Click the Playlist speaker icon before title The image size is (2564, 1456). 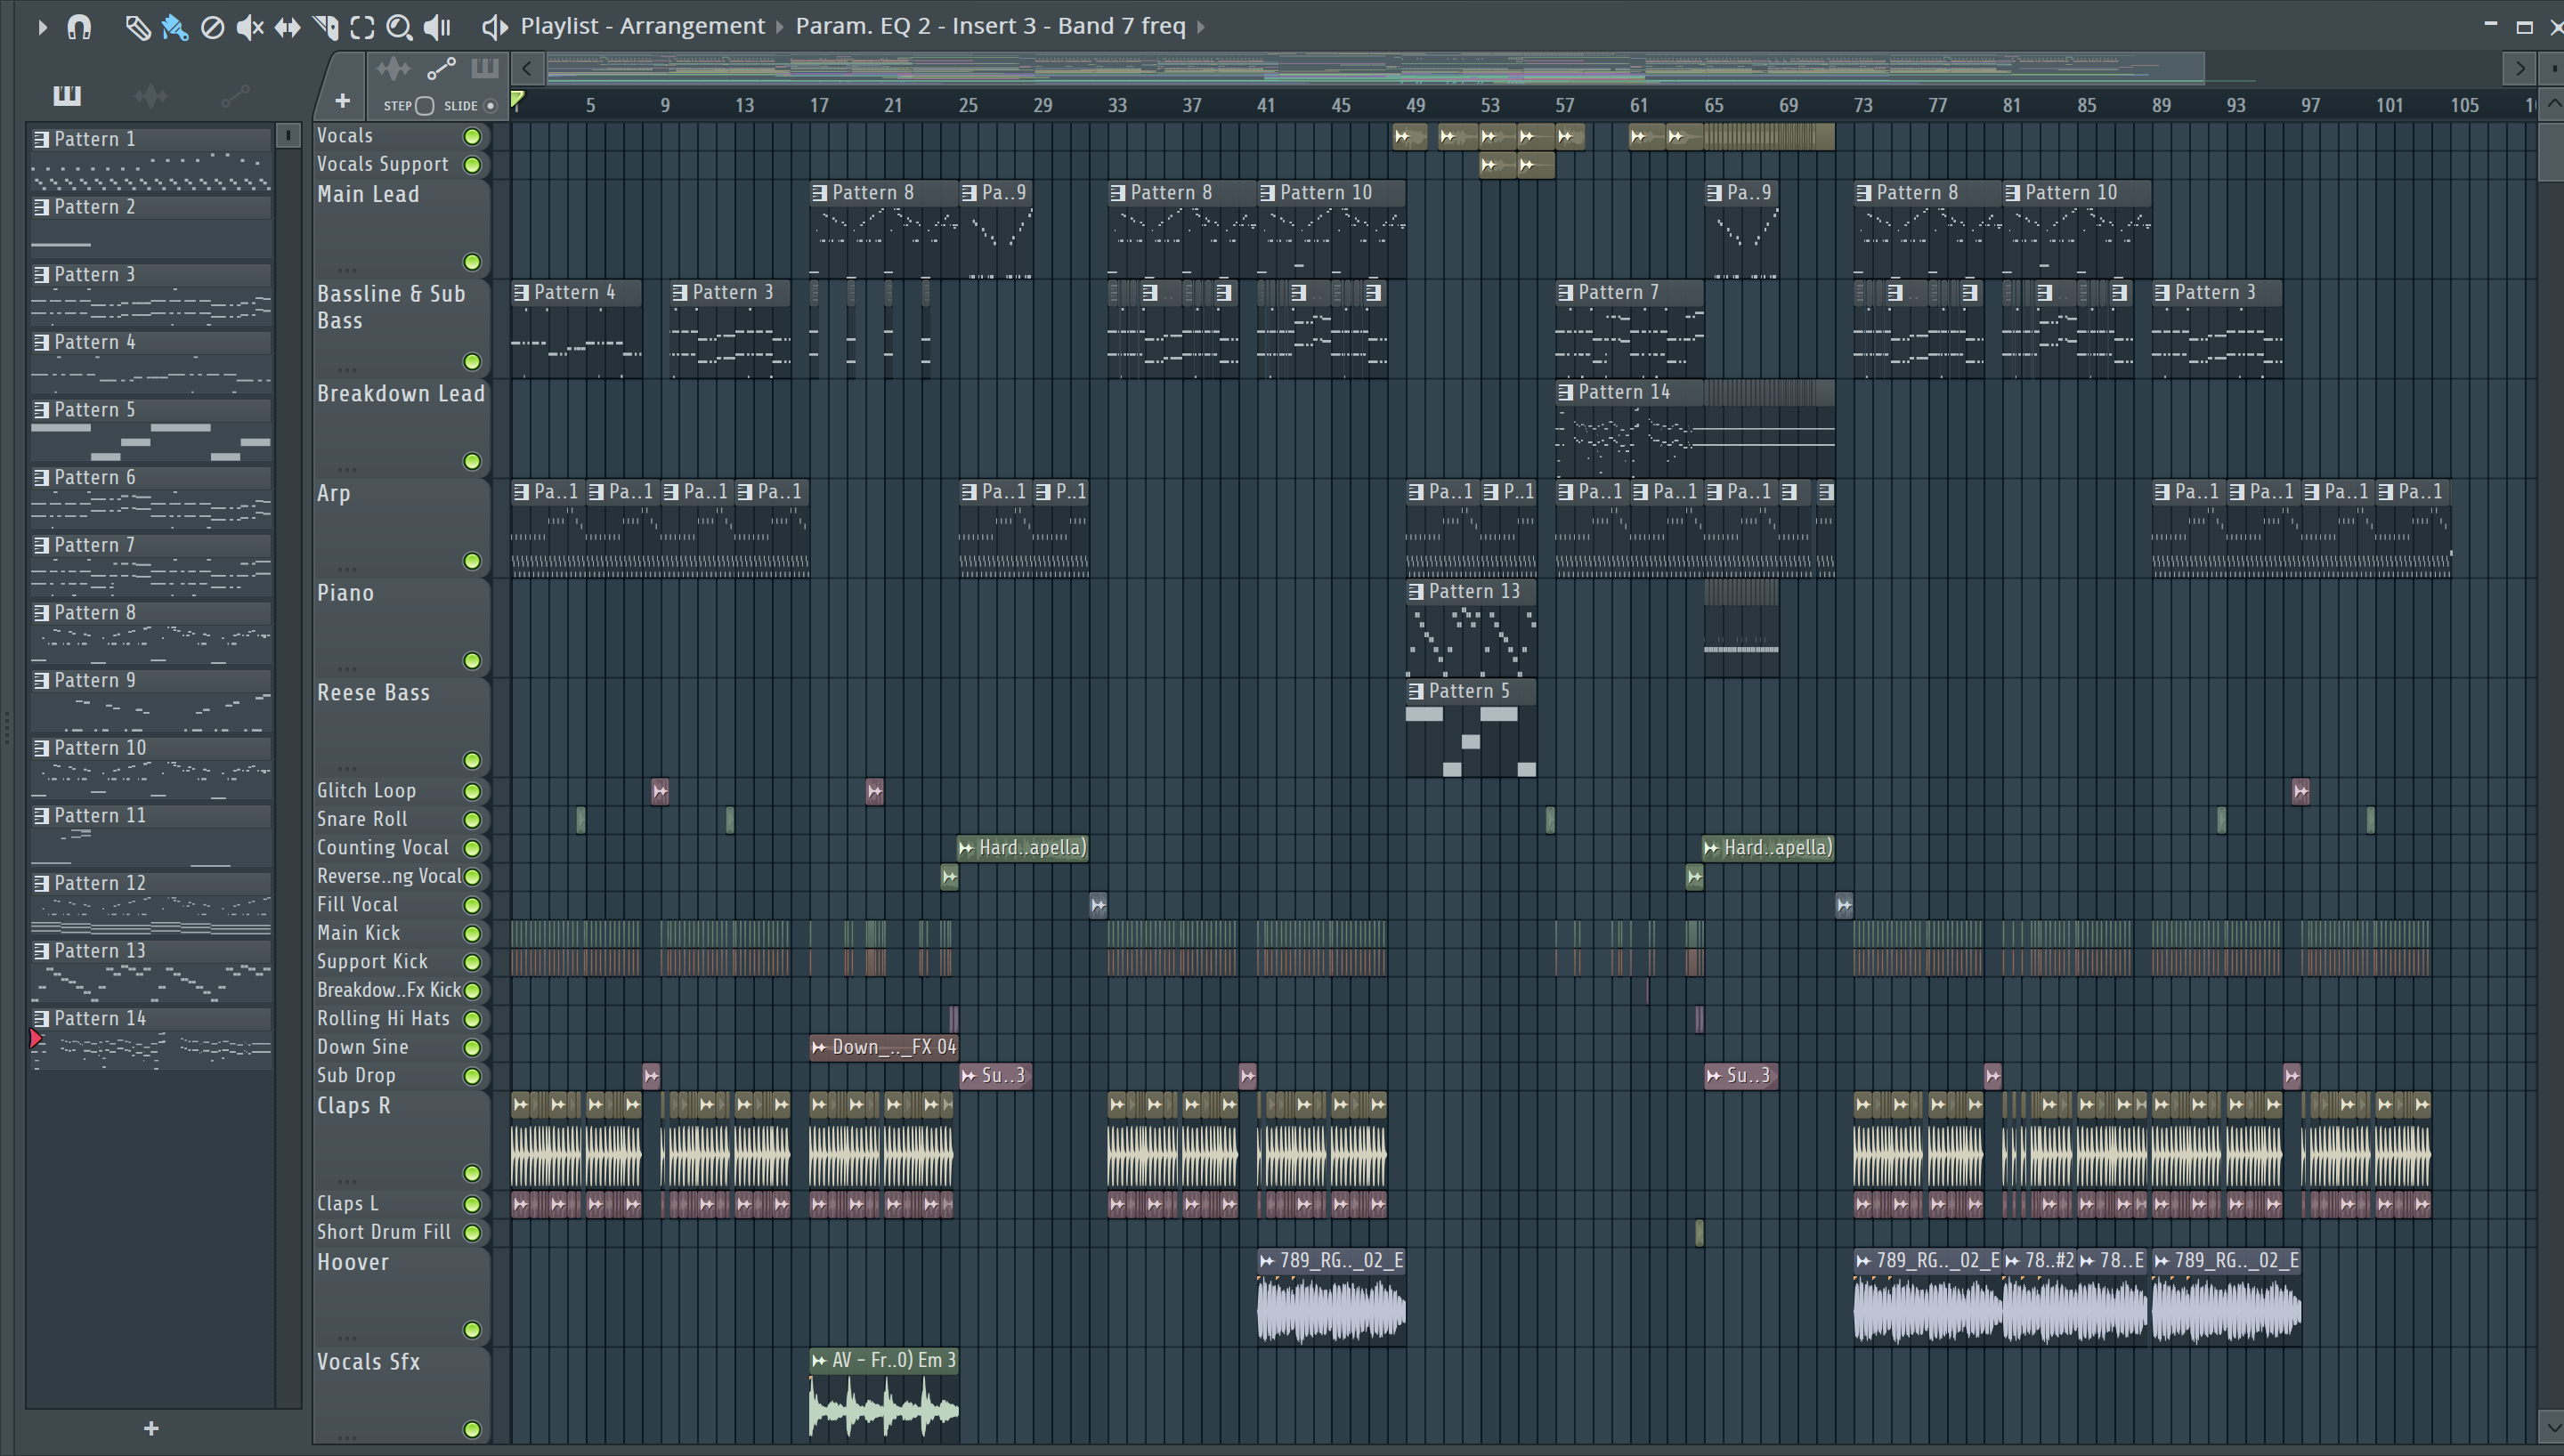[x=494, y=27]
